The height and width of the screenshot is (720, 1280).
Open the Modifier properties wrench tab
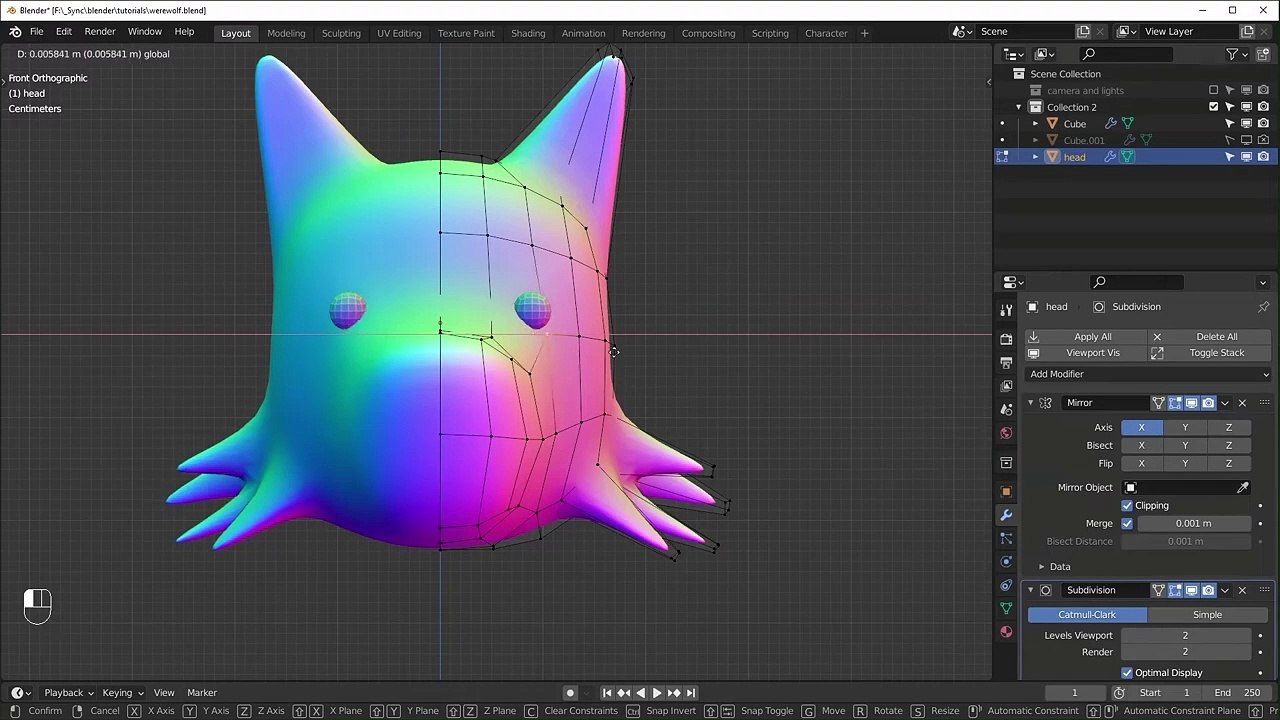(x=1006, y=515)
